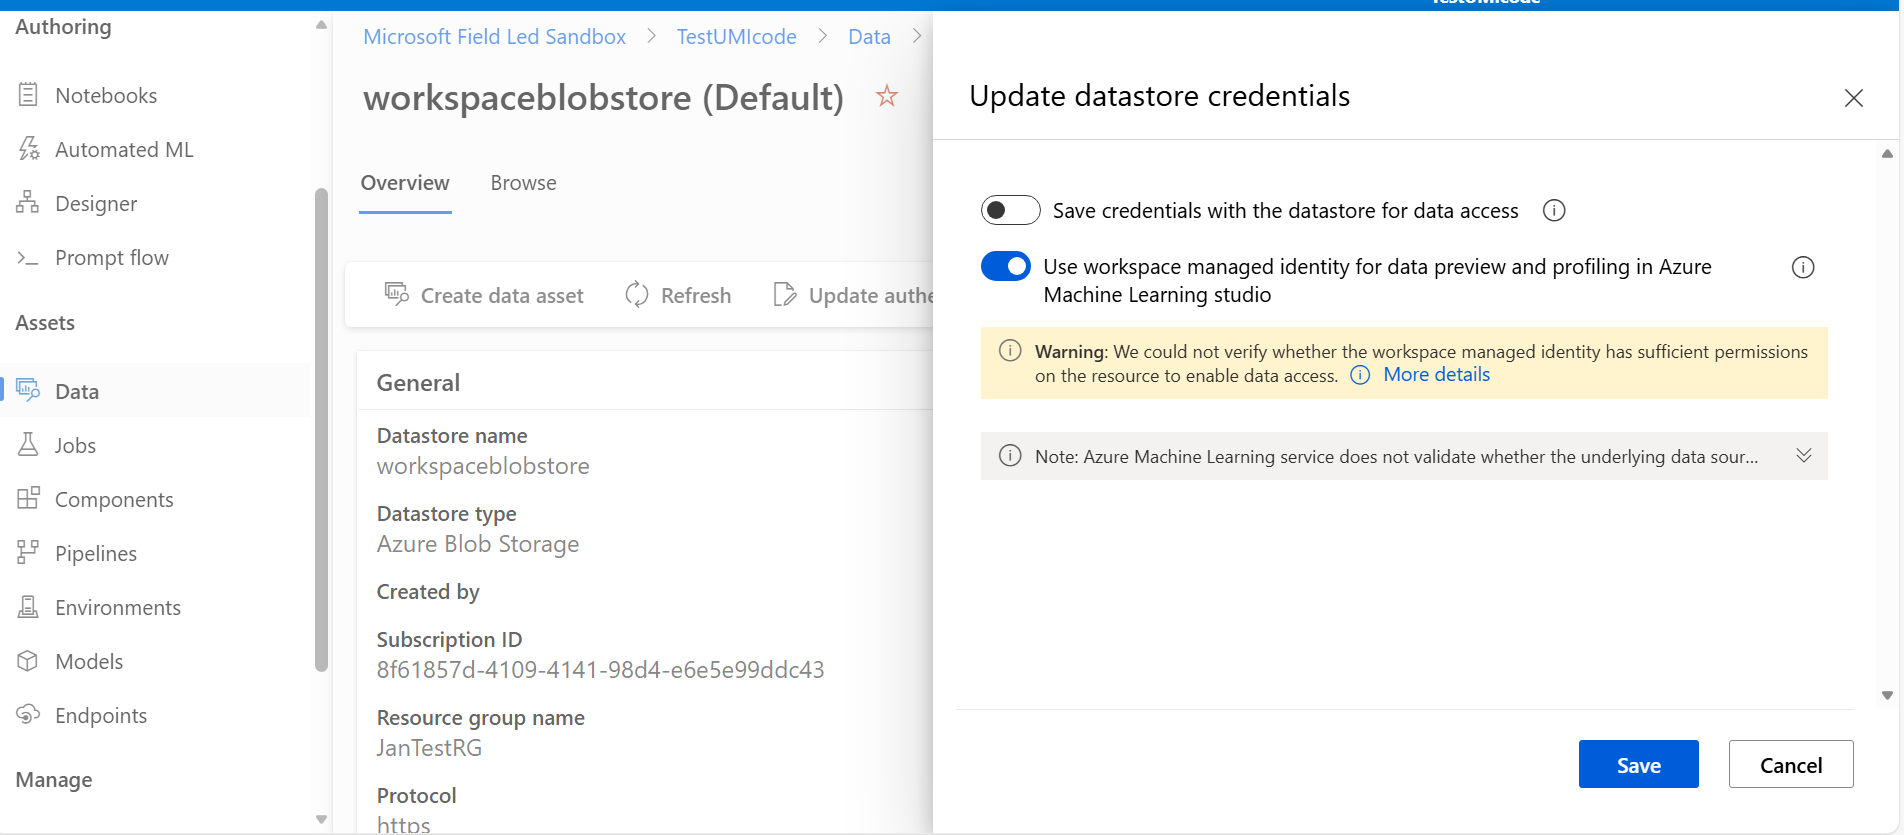Image resolution: width=1904 pixels, height=835 pixels.
Task: Click the JanTestRG resource group value
Action: point(429,748)
